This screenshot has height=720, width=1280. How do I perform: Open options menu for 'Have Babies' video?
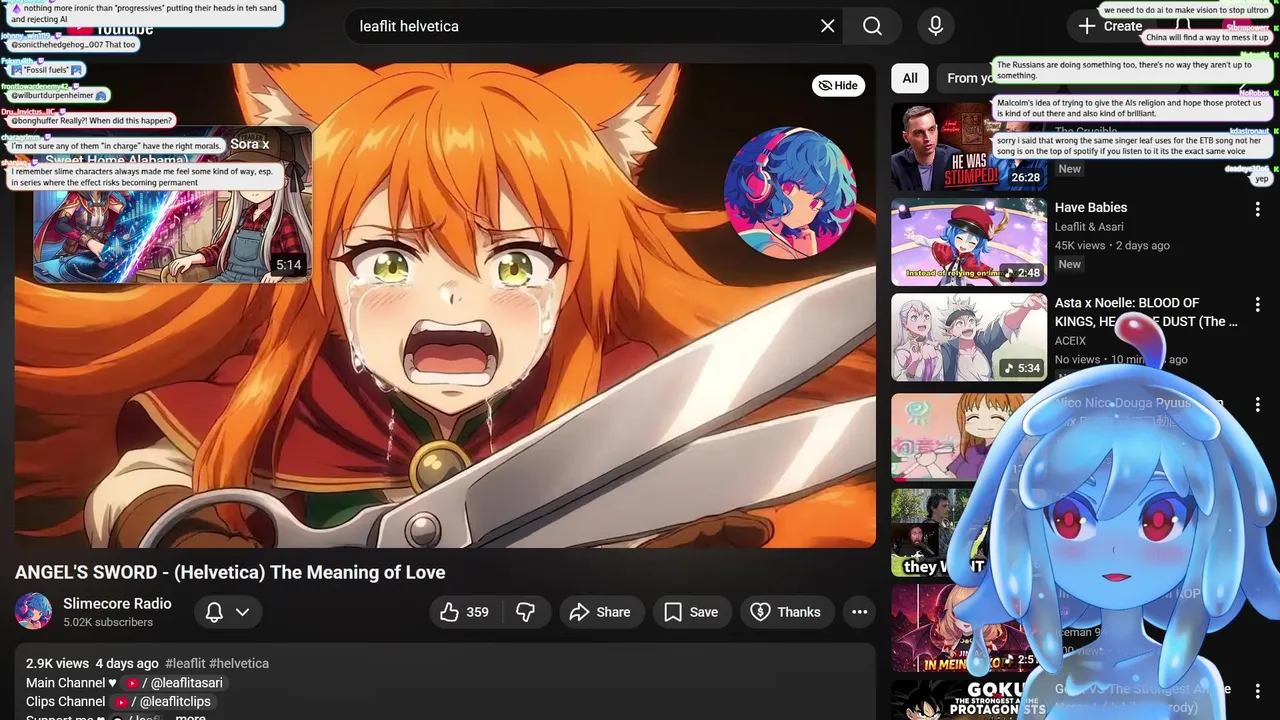pos(1257,210)
